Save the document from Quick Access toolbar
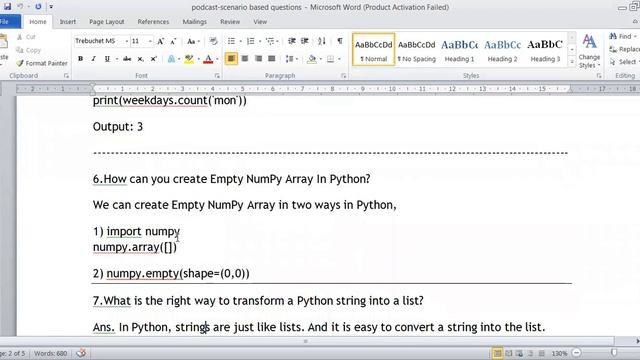The width and height of the screenshot is (640, 360). click(x=7, y=7)
